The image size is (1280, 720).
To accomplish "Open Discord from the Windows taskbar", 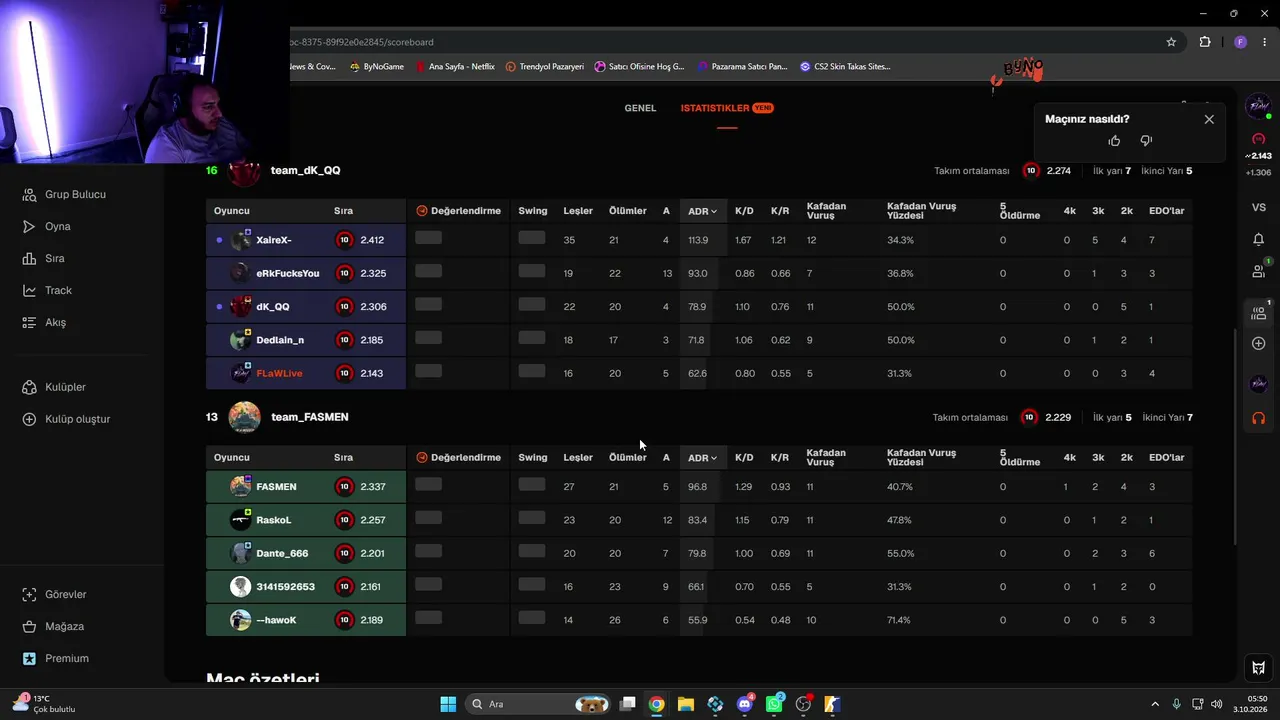I will [x=744, y=704].
